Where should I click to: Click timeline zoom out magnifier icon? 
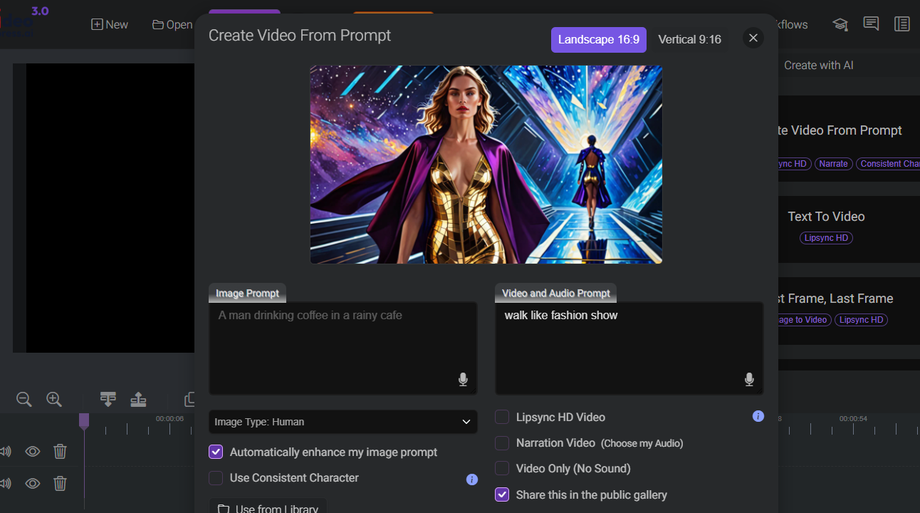(x=24, y=400)
